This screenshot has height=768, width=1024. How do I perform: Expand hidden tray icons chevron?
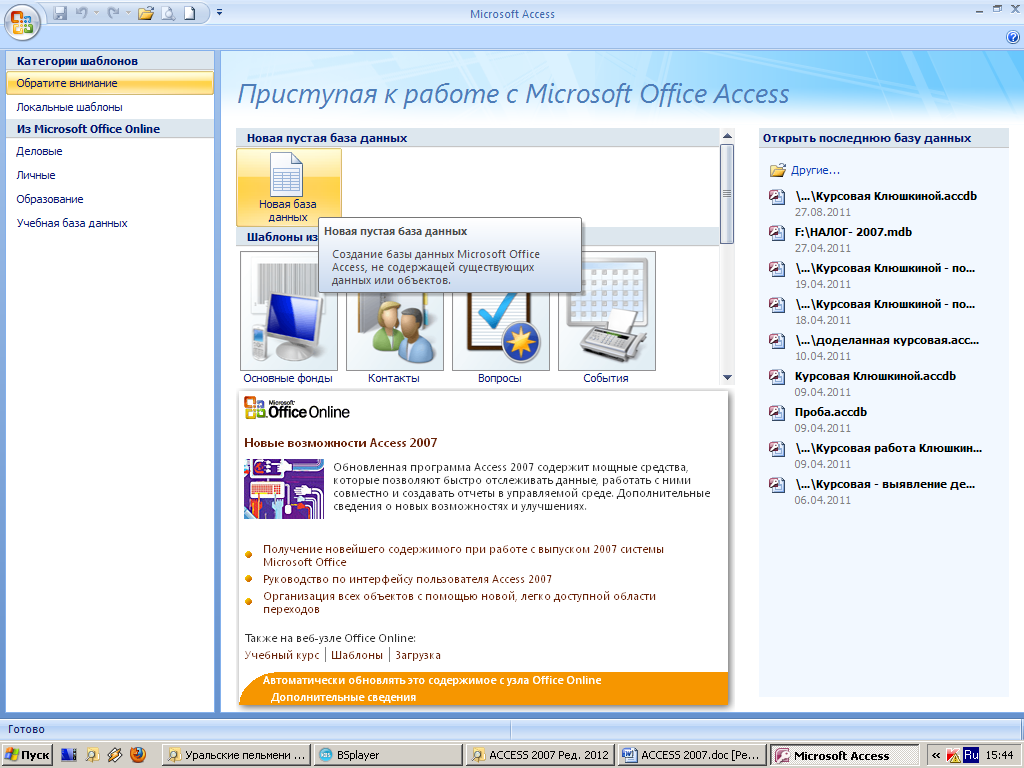coord(936,755)
